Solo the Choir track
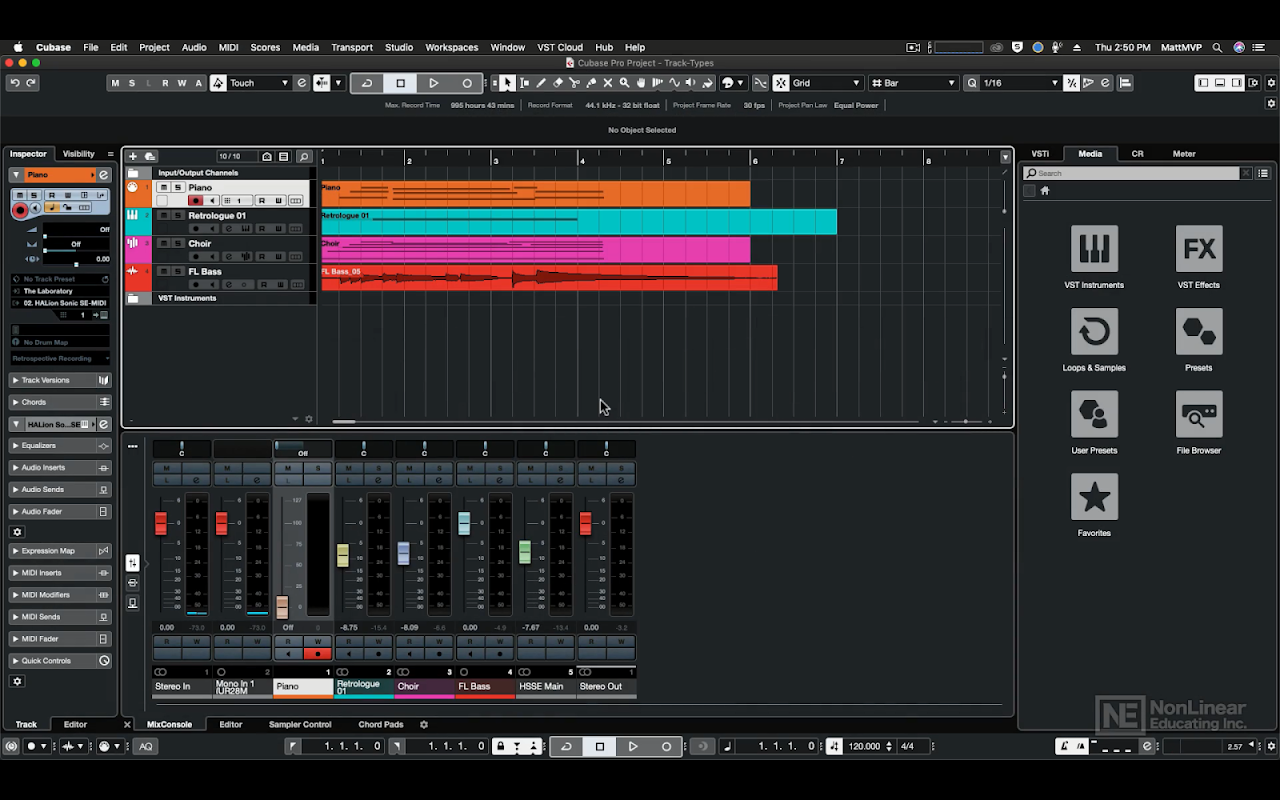The height and width of the screenshot is (800, 1280). tap(177, 244)
